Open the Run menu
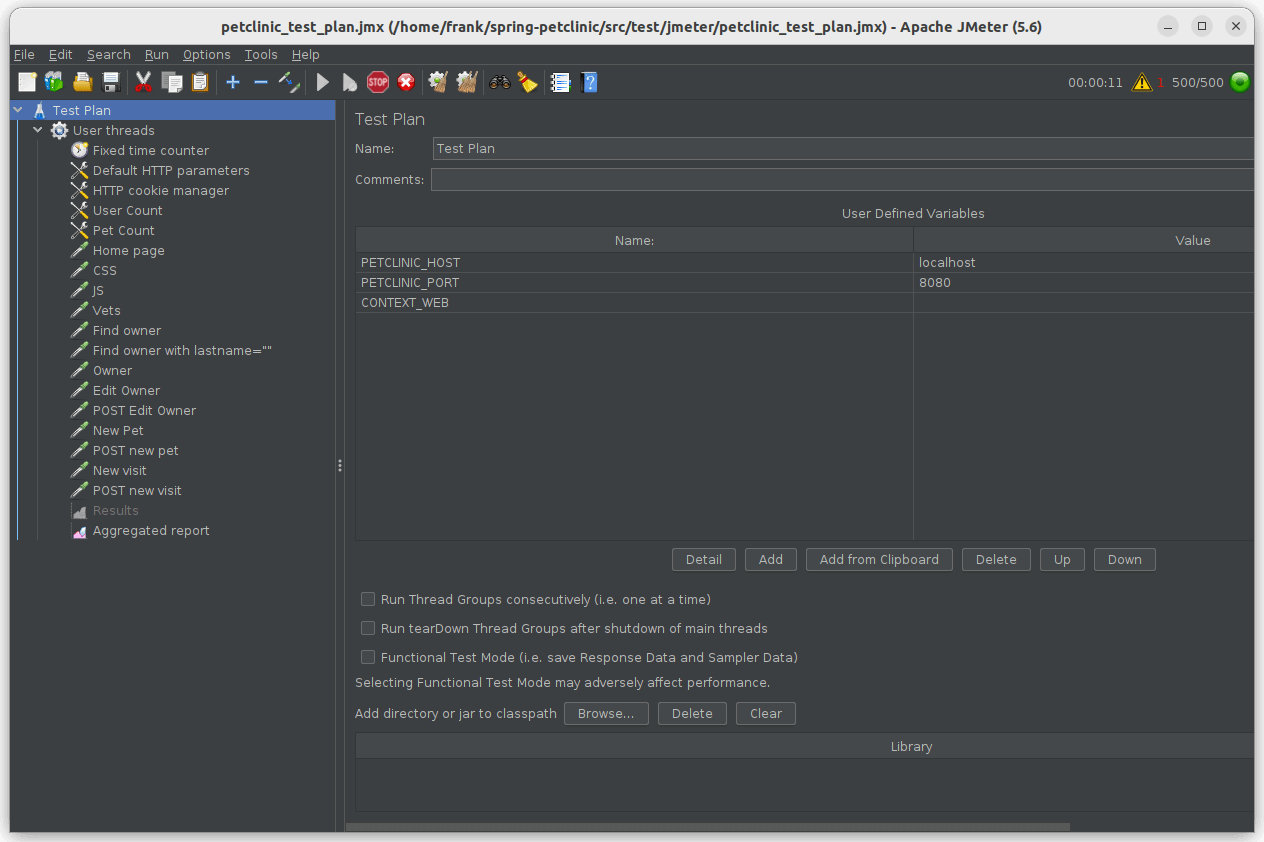This screenshot has width=1264, height=842. [156, 55]
